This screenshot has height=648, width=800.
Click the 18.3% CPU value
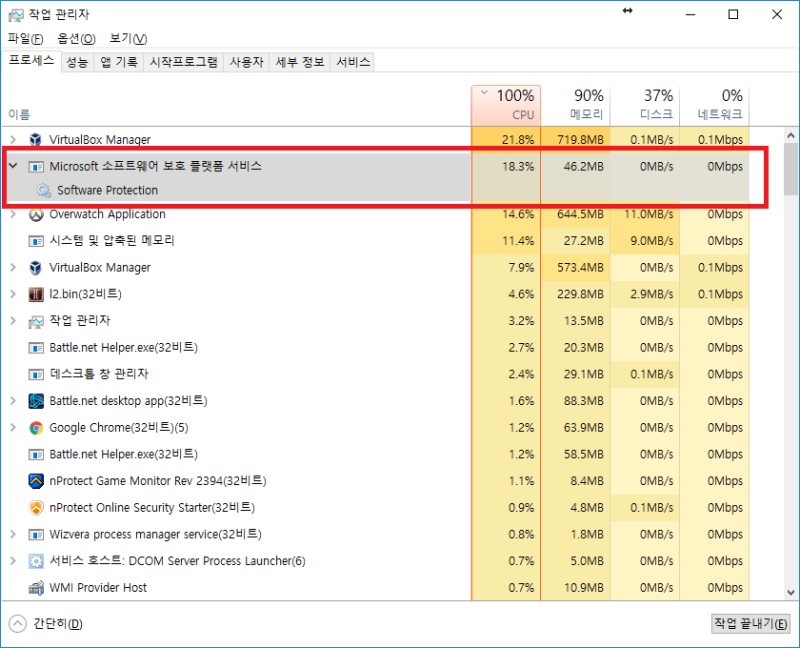point(518,166)
